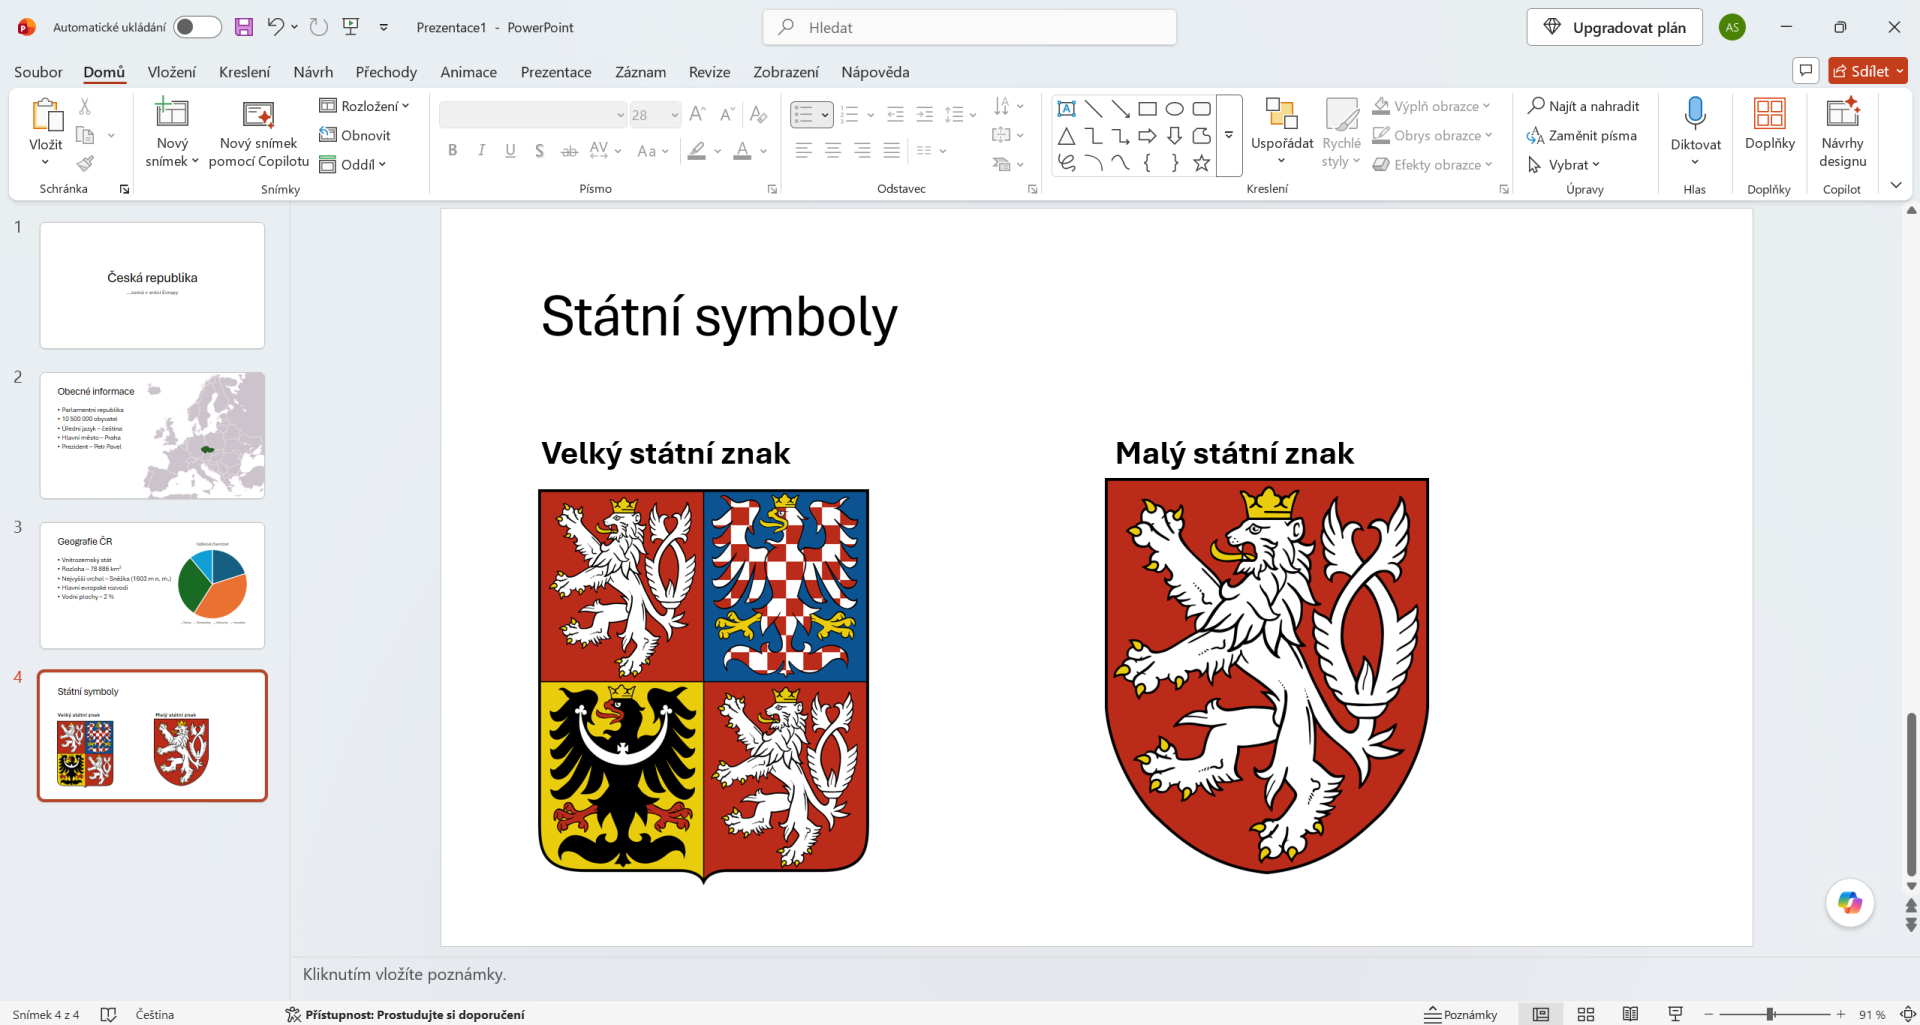Select the five-point star shape
The width and height of the screenshot is (1920, 1025).
tap(1202, 163)
